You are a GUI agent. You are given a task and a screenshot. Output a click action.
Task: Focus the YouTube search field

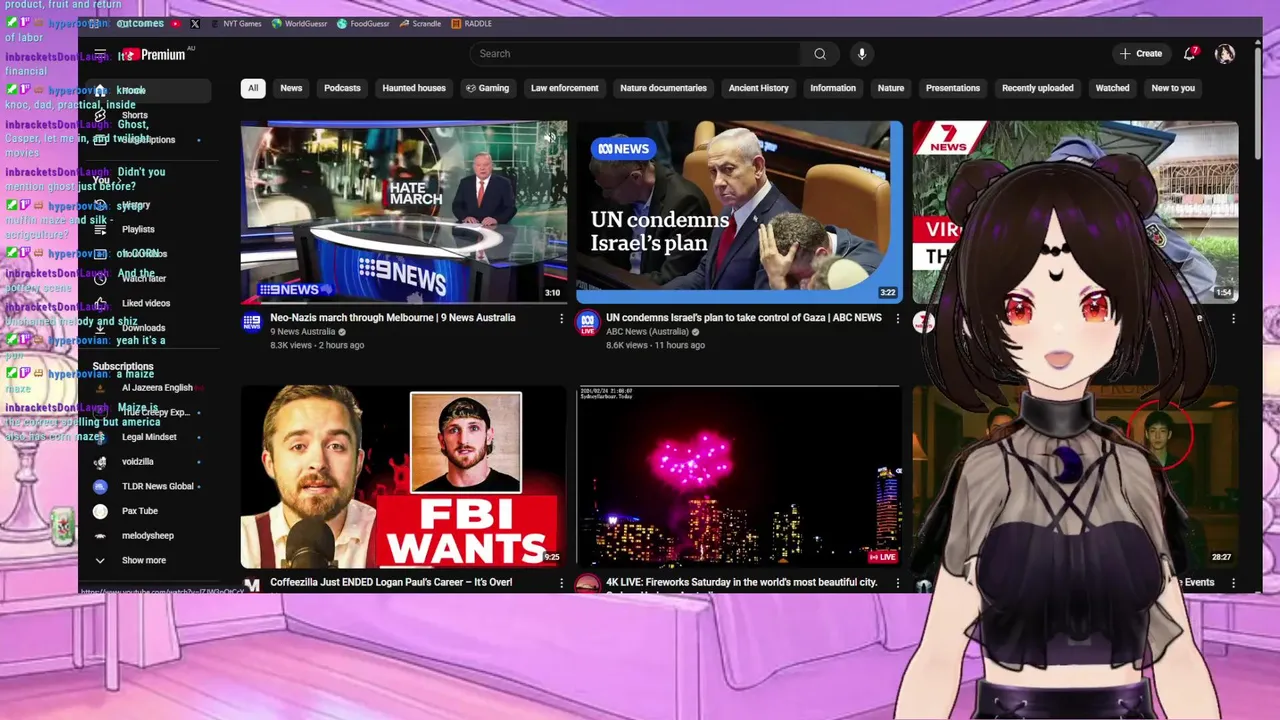638,54
